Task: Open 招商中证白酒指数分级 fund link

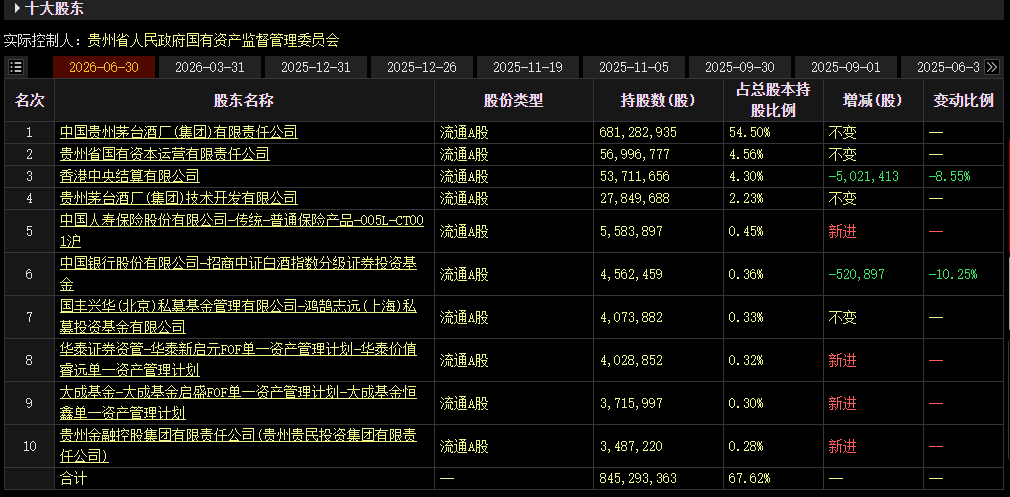Action: [x=238, y=274]
